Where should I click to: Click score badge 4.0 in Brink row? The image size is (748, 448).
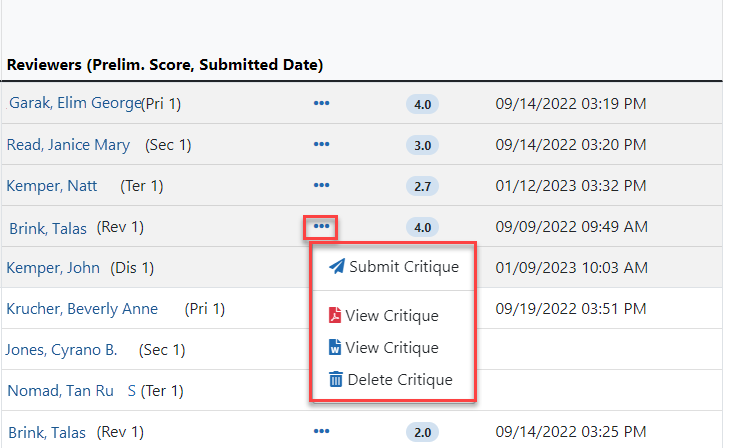[x=422, y=227]
